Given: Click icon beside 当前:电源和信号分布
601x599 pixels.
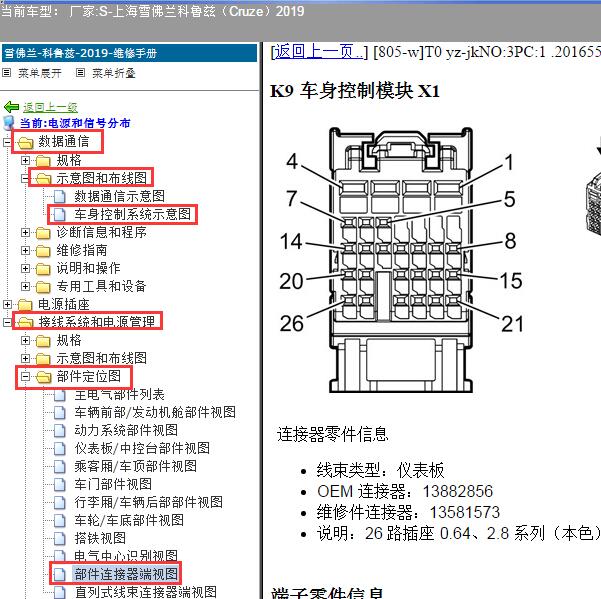Looking at the screenshot, I should [9, 123].
